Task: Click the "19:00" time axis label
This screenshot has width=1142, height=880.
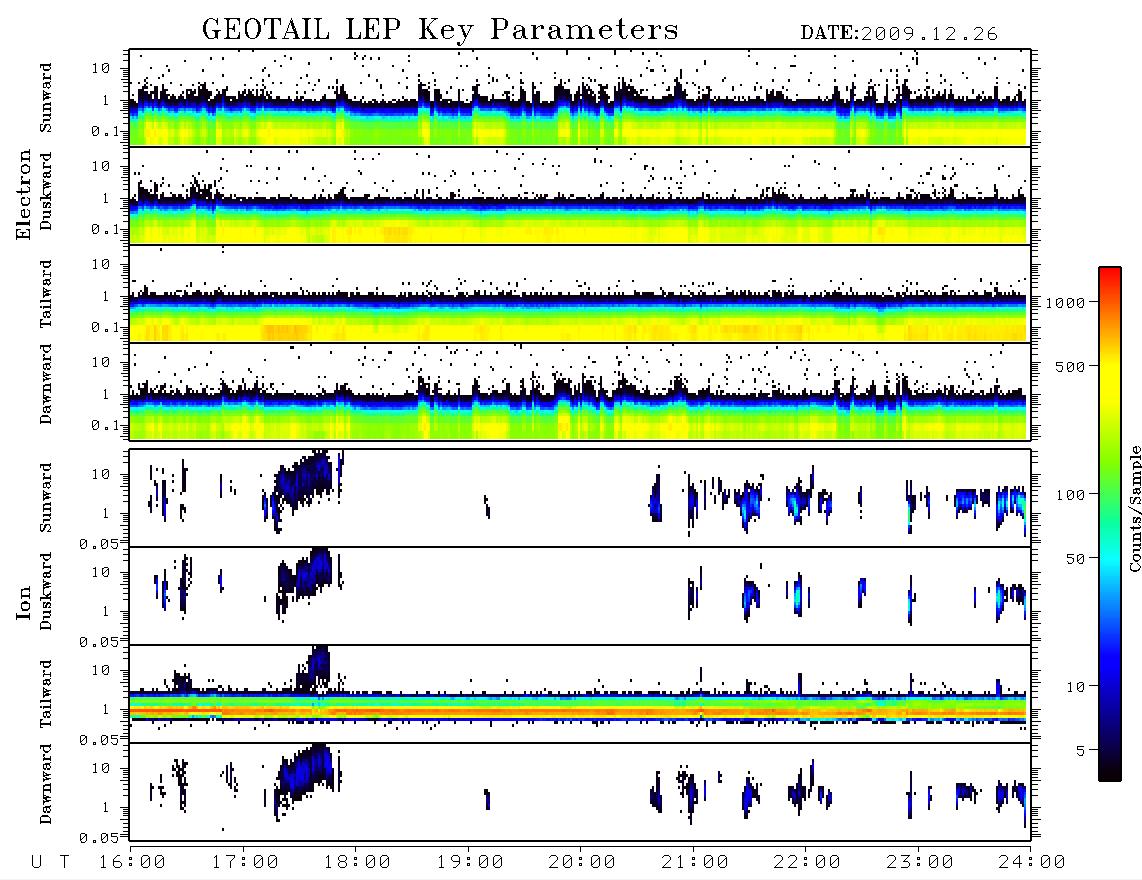Action: click(470, 862)
